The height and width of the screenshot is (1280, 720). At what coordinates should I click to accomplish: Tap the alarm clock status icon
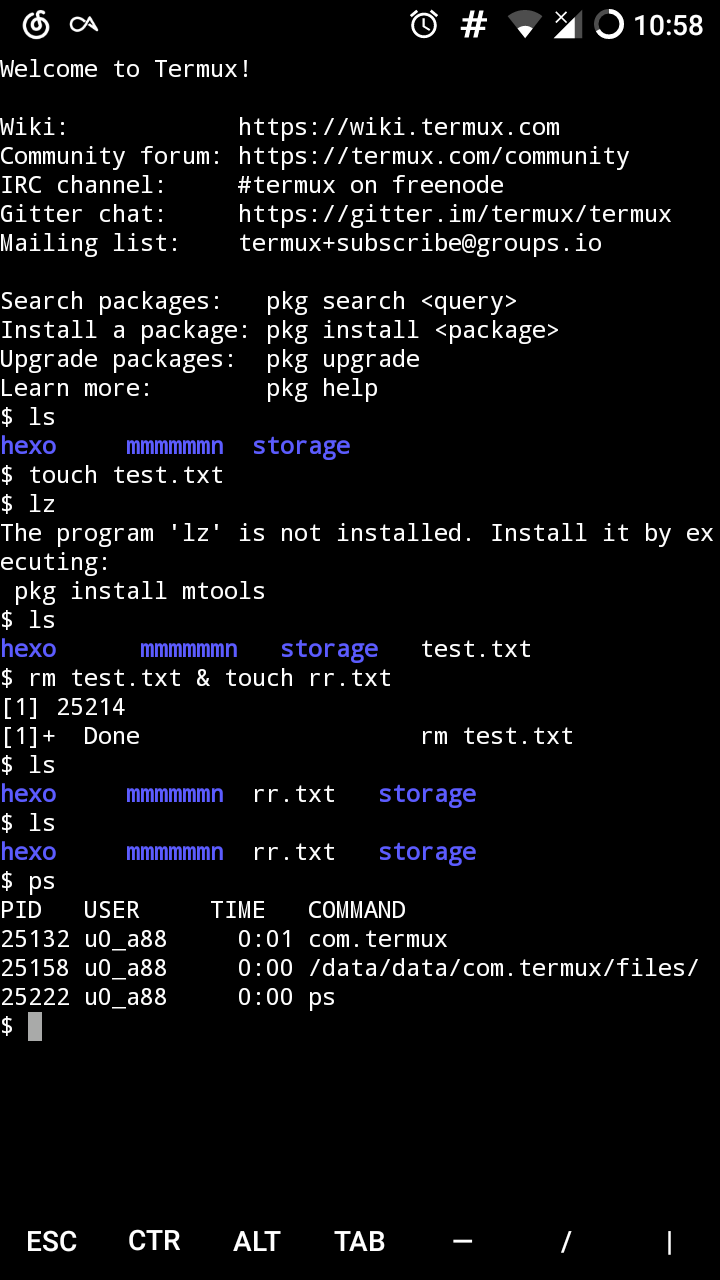click(x=424, y=24)
